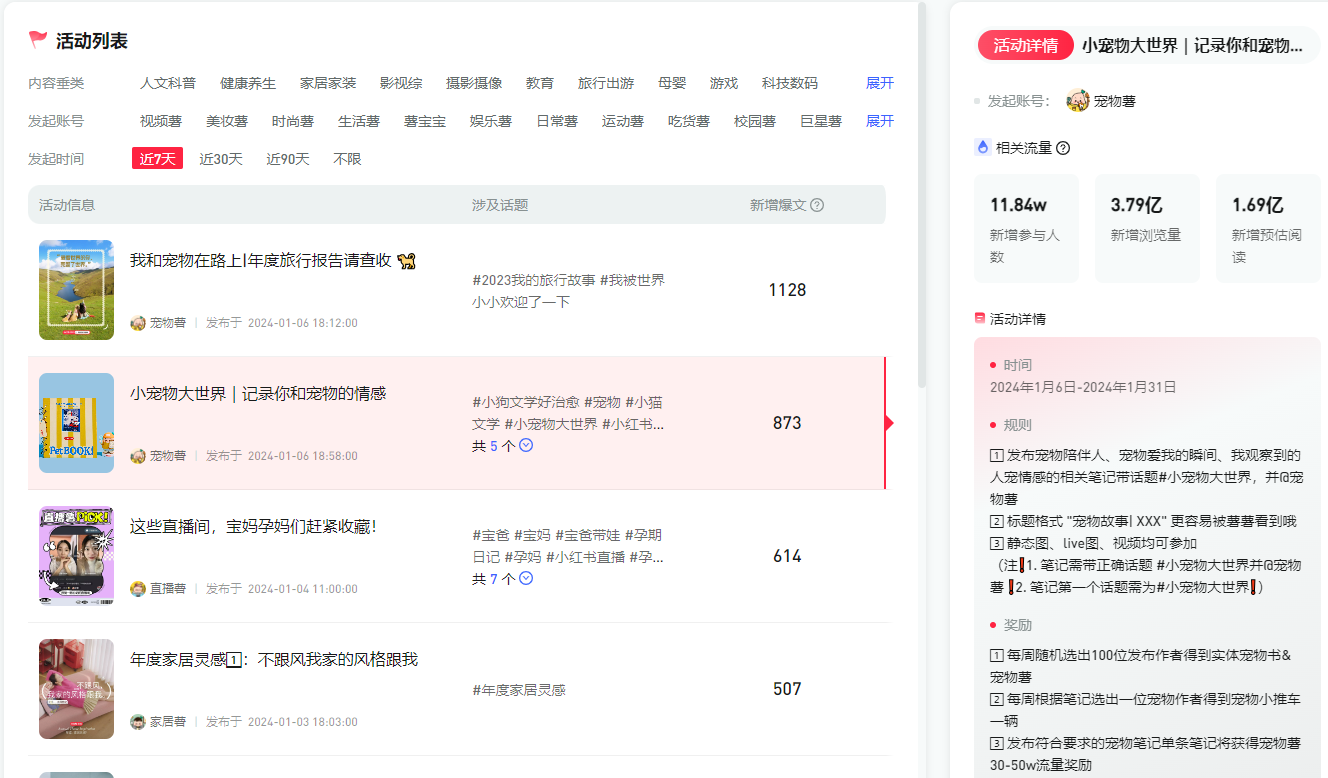Filter by 影视综 category
Image resolution: width=1328 pixels, height=778 pixels.
click(401, 83)
